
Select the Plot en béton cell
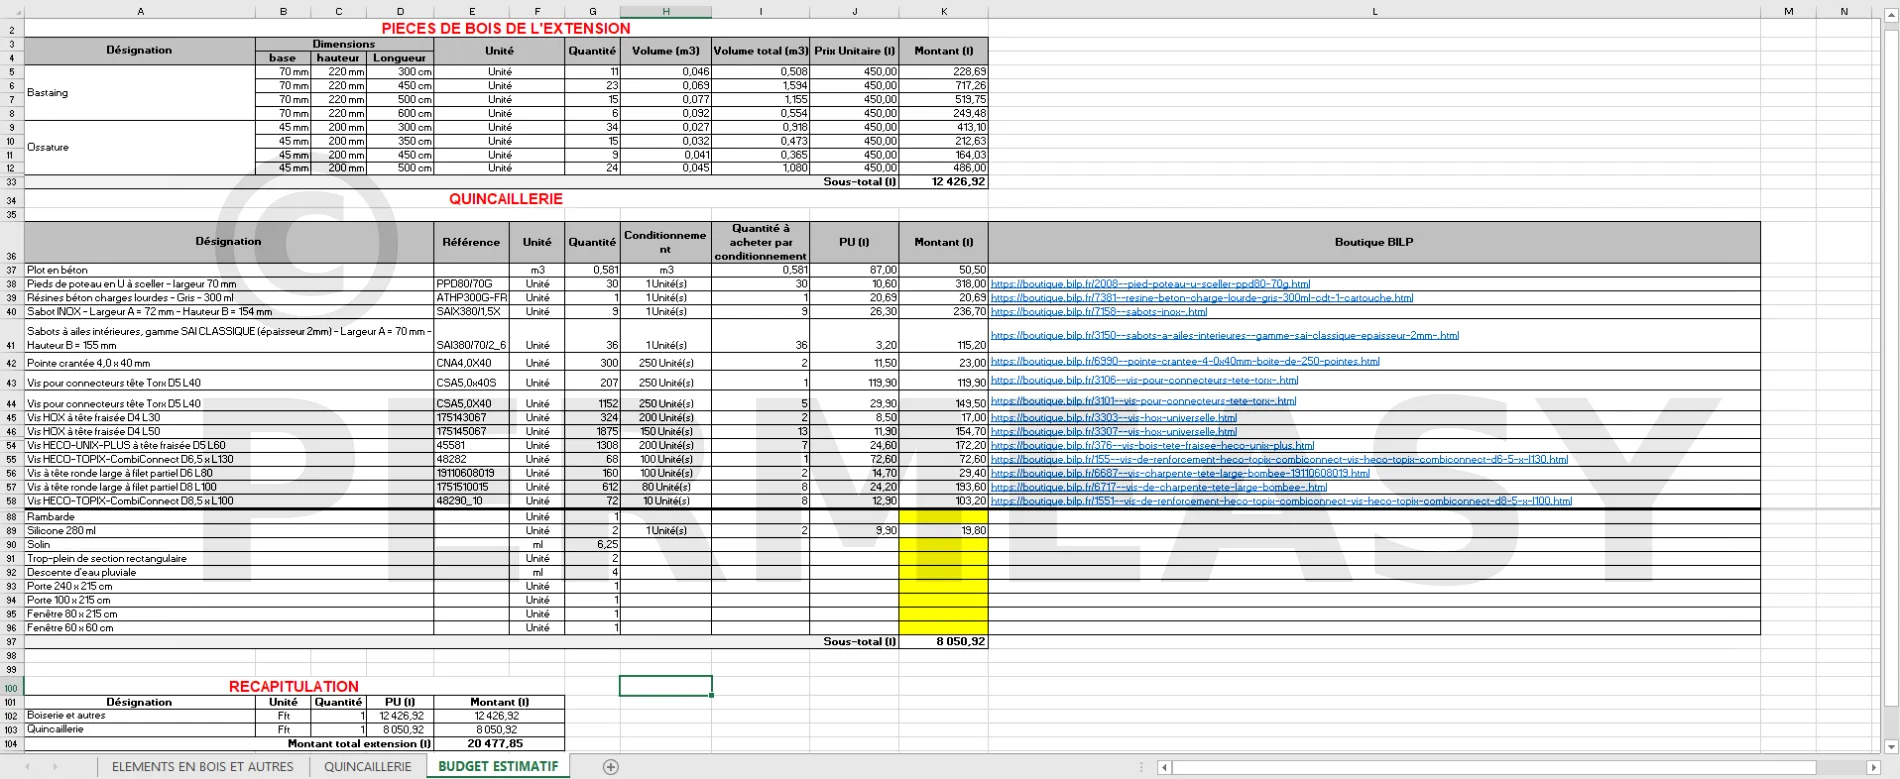coord(229,270)
